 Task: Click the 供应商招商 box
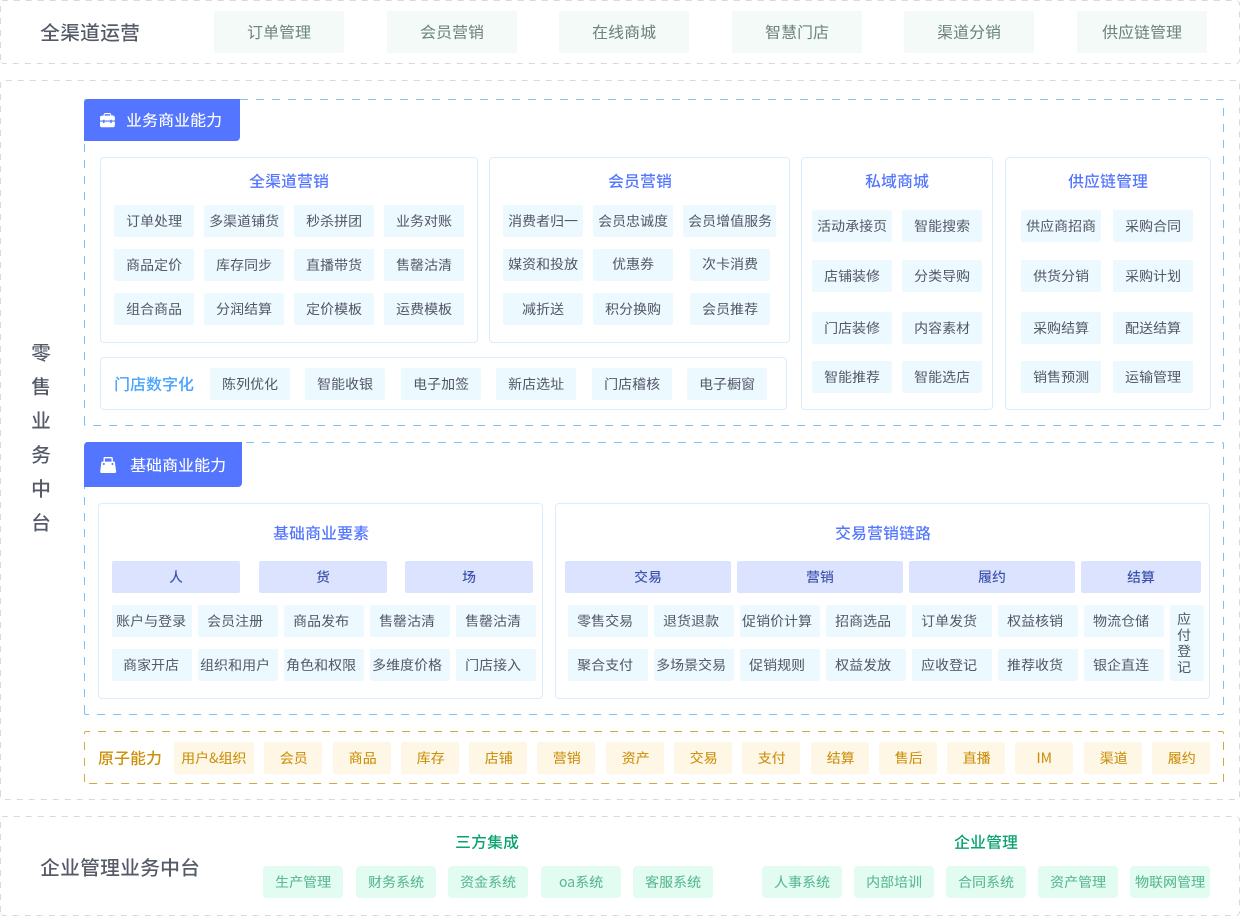coord(1061,226)
